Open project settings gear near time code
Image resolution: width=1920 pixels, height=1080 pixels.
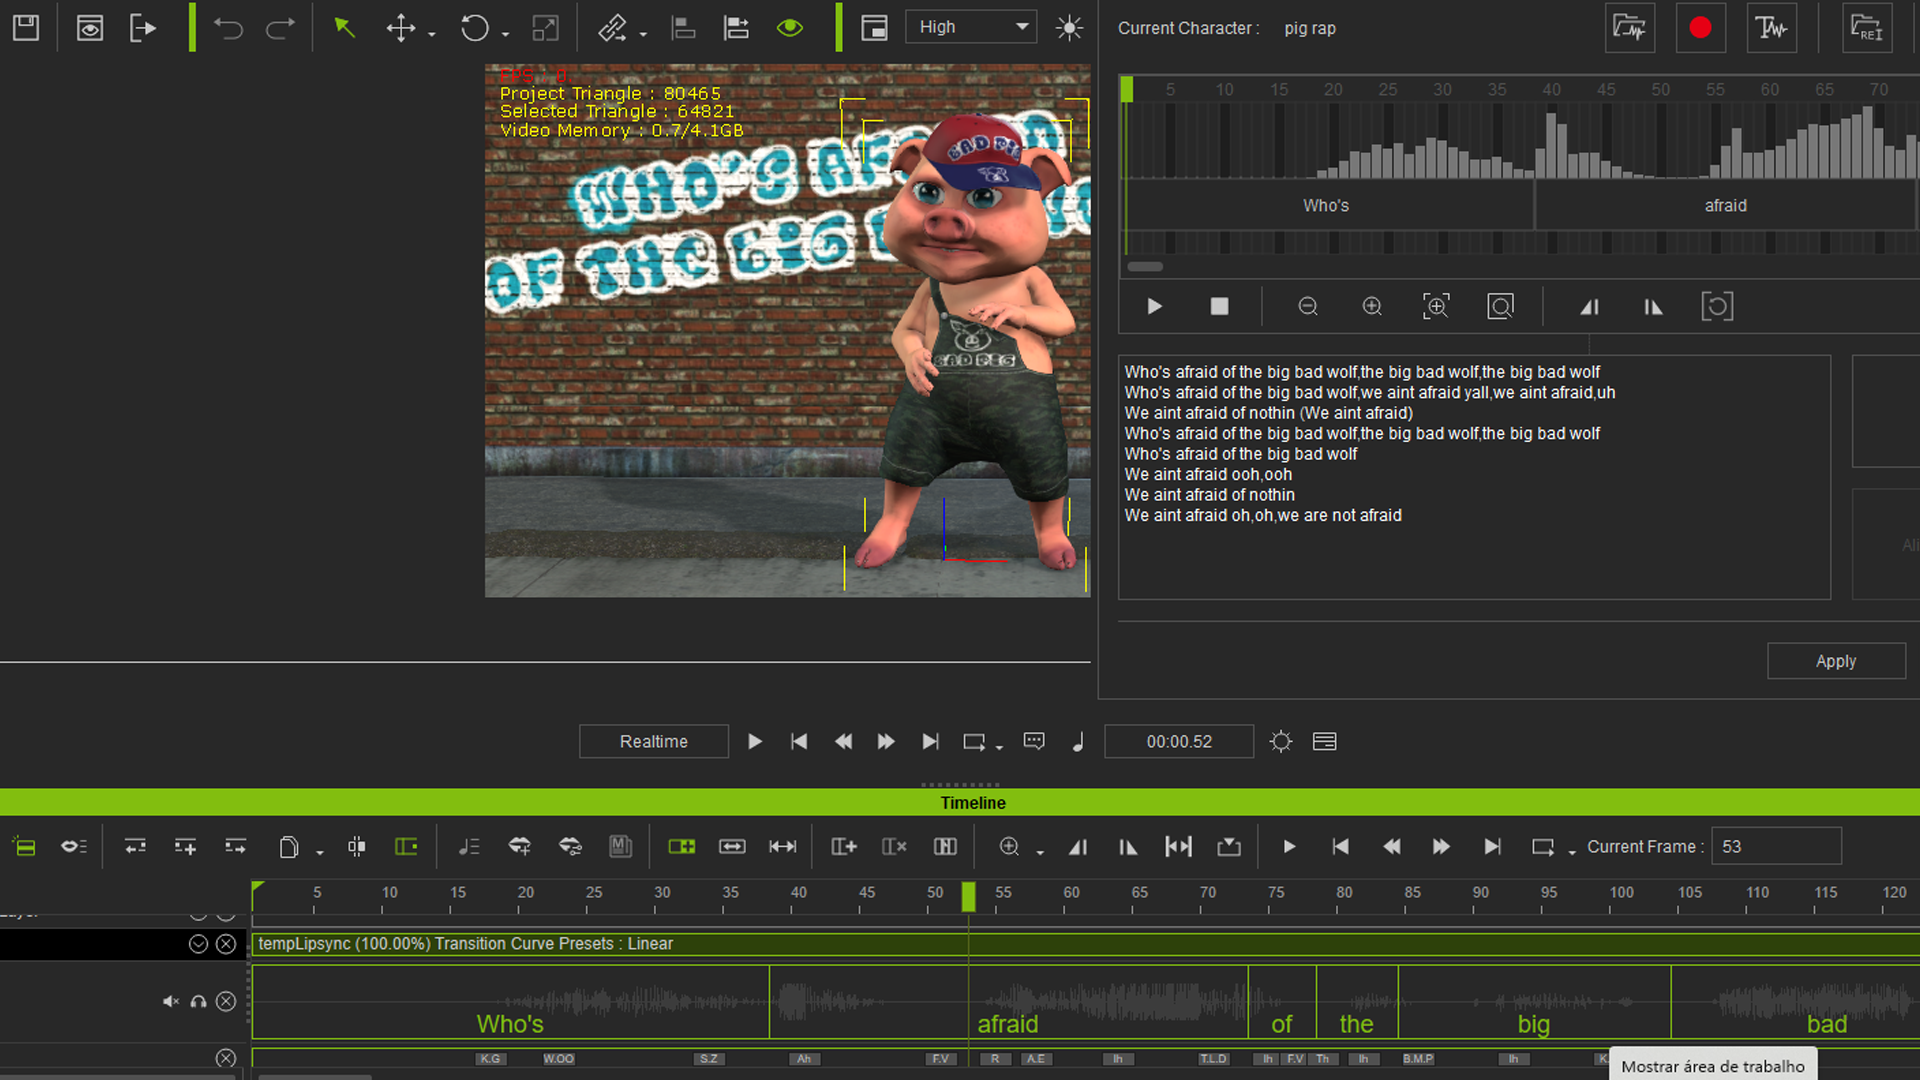[1281, 741]
